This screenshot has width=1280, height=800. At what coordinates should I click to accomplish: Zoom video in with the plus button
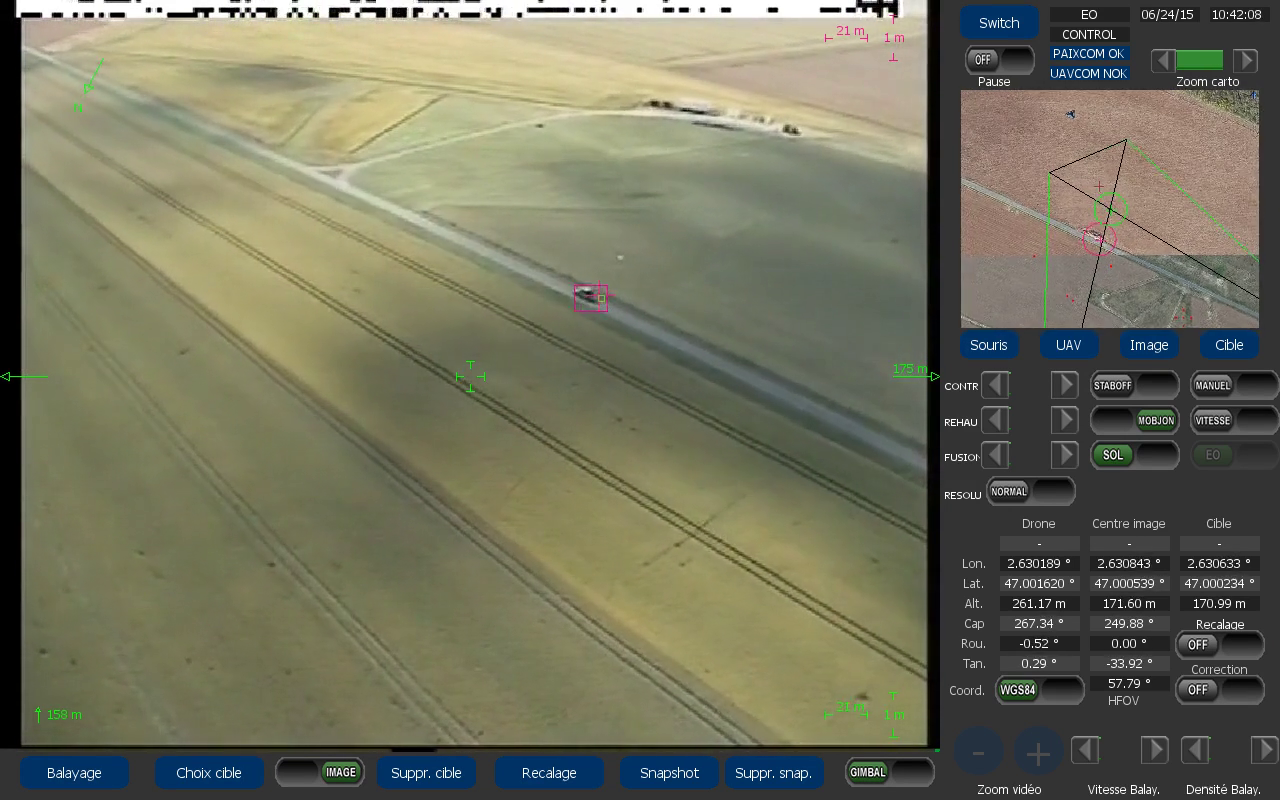pos(1038,753)
